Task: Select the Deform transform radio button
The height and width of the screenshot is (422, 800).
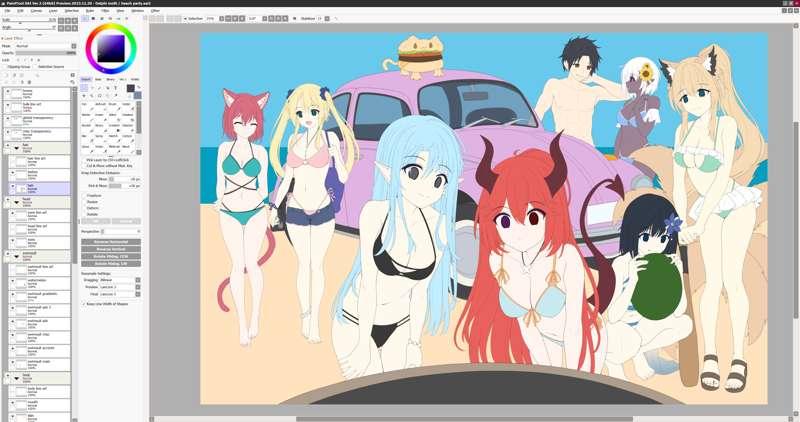Action: pyautogui.click(x=85, y=208)
